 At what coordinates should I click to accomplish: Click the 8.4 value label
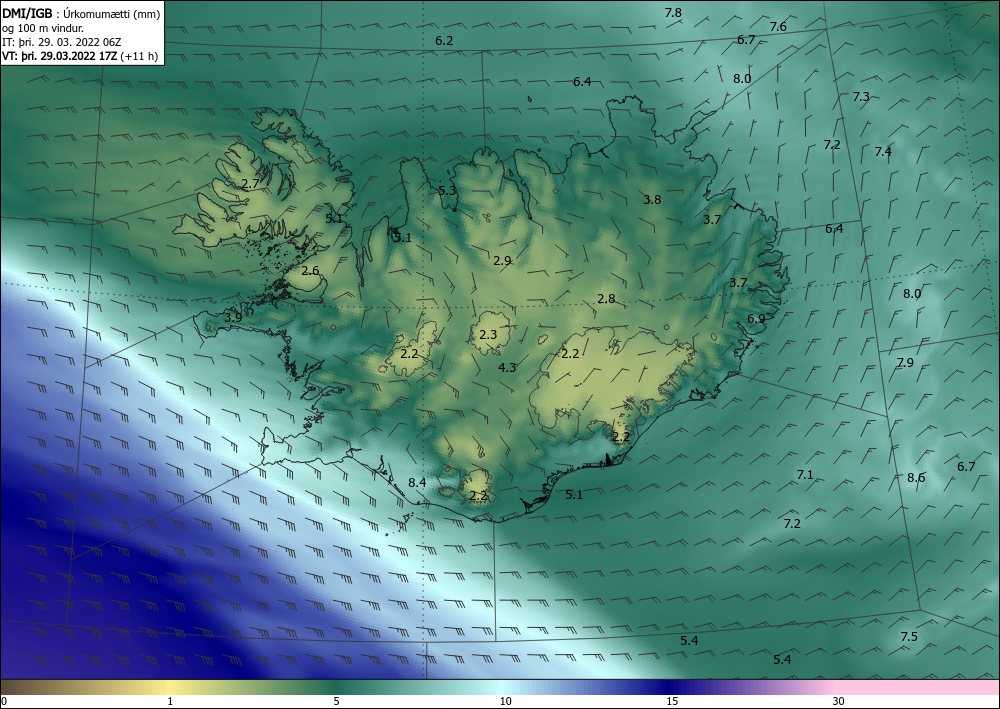point(417,483)
